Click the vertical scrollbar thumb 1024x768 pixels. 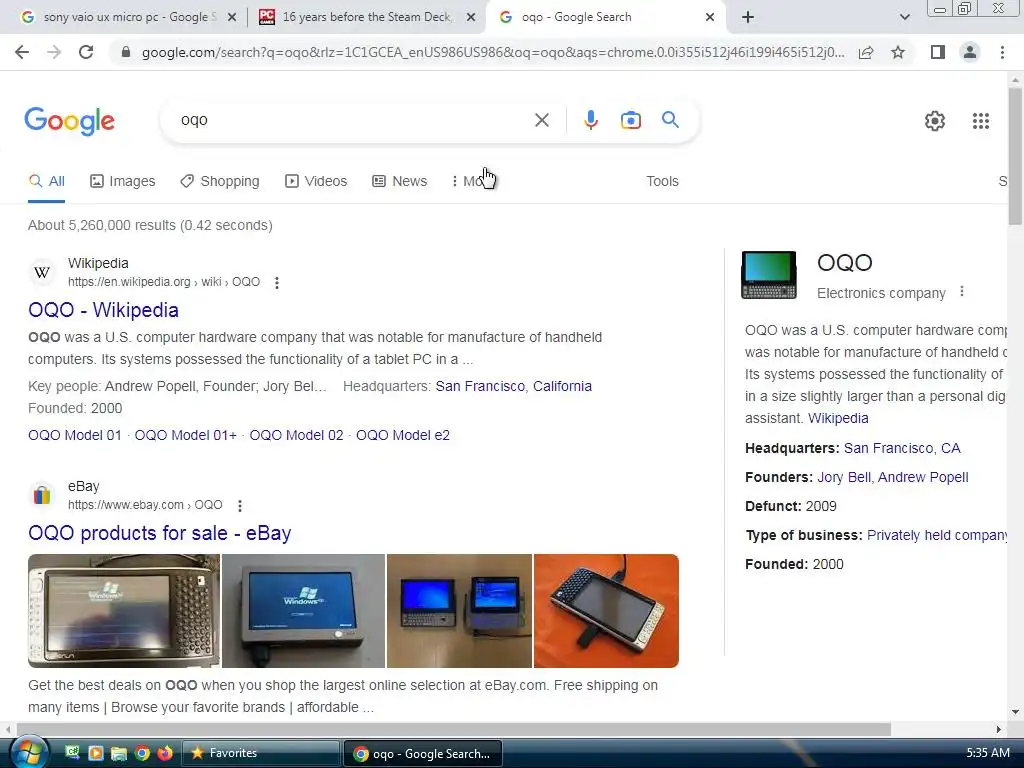1015,155
